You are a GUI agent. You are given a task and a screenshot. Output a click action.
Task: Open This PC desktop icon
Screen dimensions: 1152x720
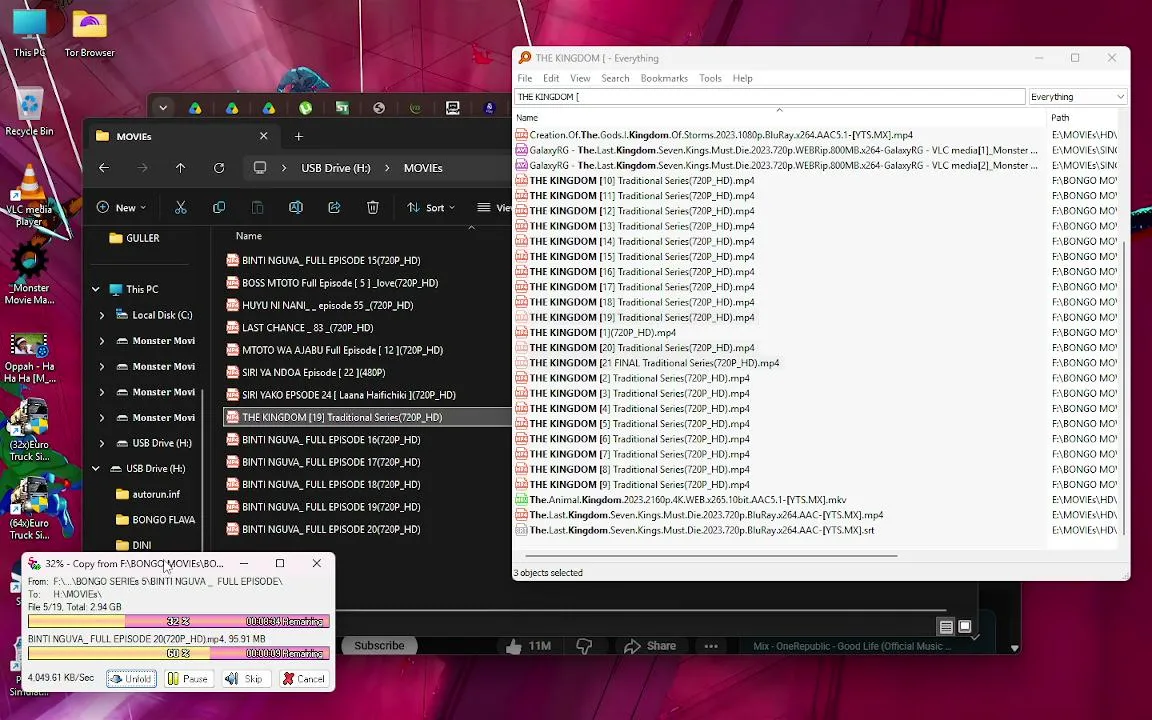tap(29, 33)
